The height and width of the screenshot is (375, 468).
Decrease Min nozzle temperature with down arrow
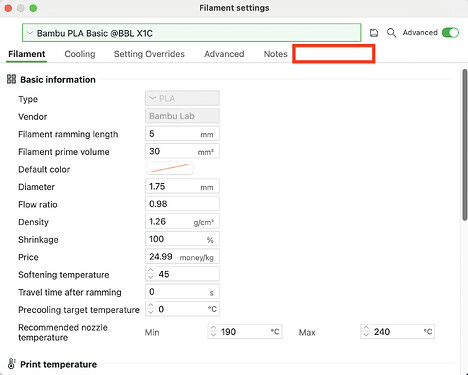coord(213,335)
